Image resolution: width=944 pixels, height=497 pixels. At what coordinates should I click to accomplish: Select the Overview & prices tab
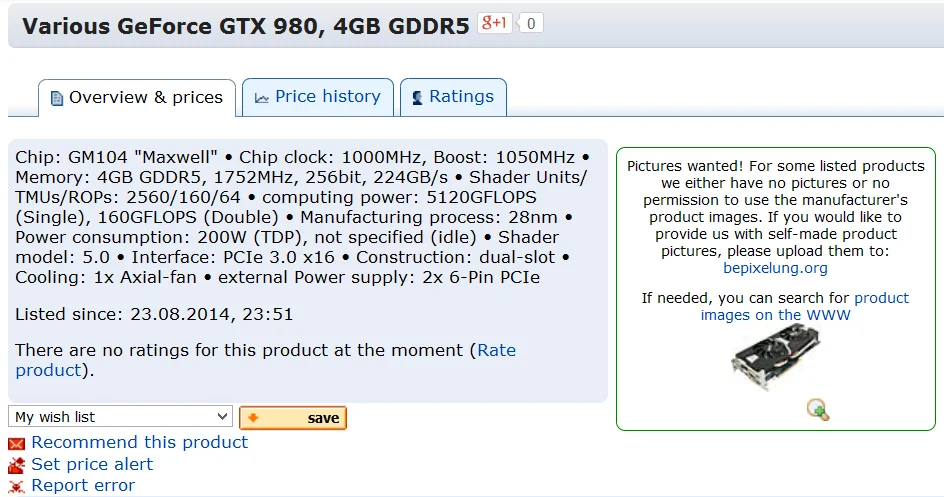pos(137,98)
